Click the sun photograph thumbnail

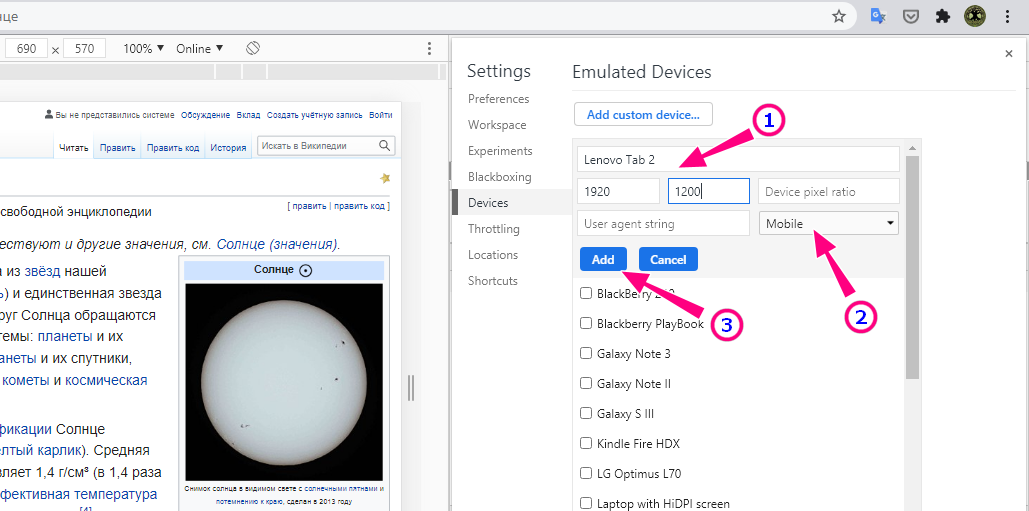pyautogui.click(x=284, y=382)
